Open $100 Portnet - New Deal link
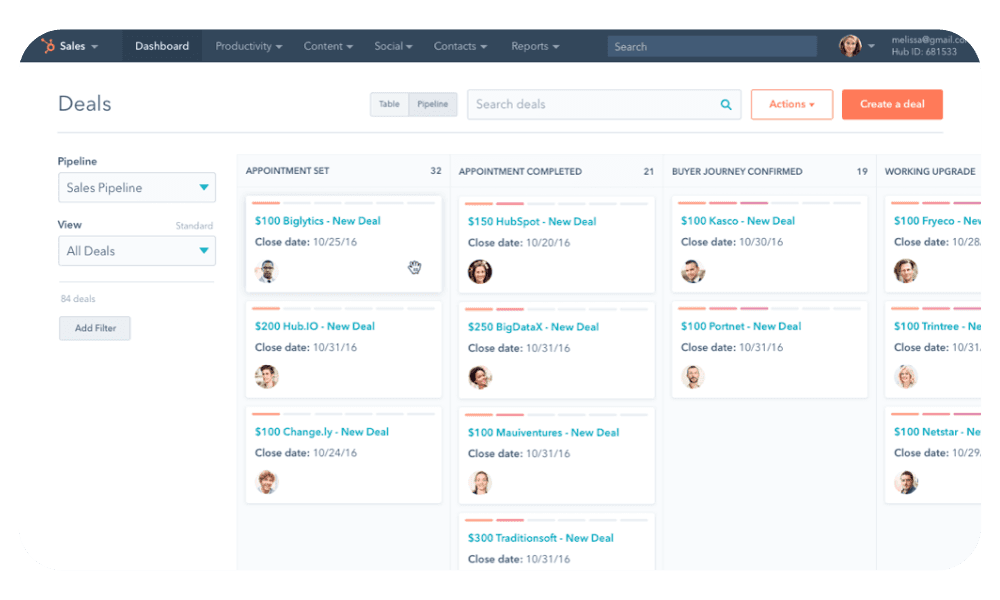The height and width of the screenshot is (600, 1000). click(x=741, y=326)
